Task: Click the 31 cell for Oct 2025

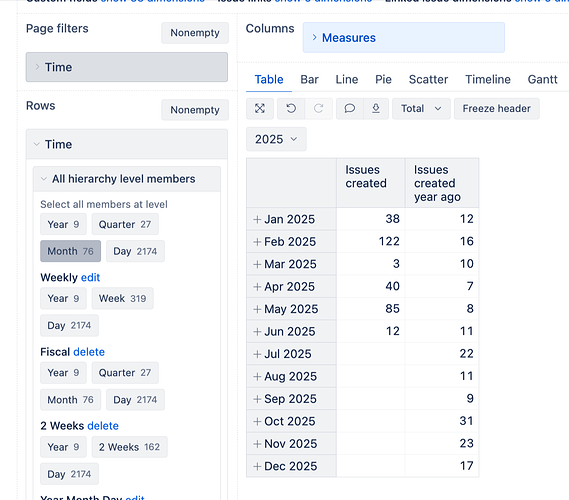Action: click(x=442, y=421)
